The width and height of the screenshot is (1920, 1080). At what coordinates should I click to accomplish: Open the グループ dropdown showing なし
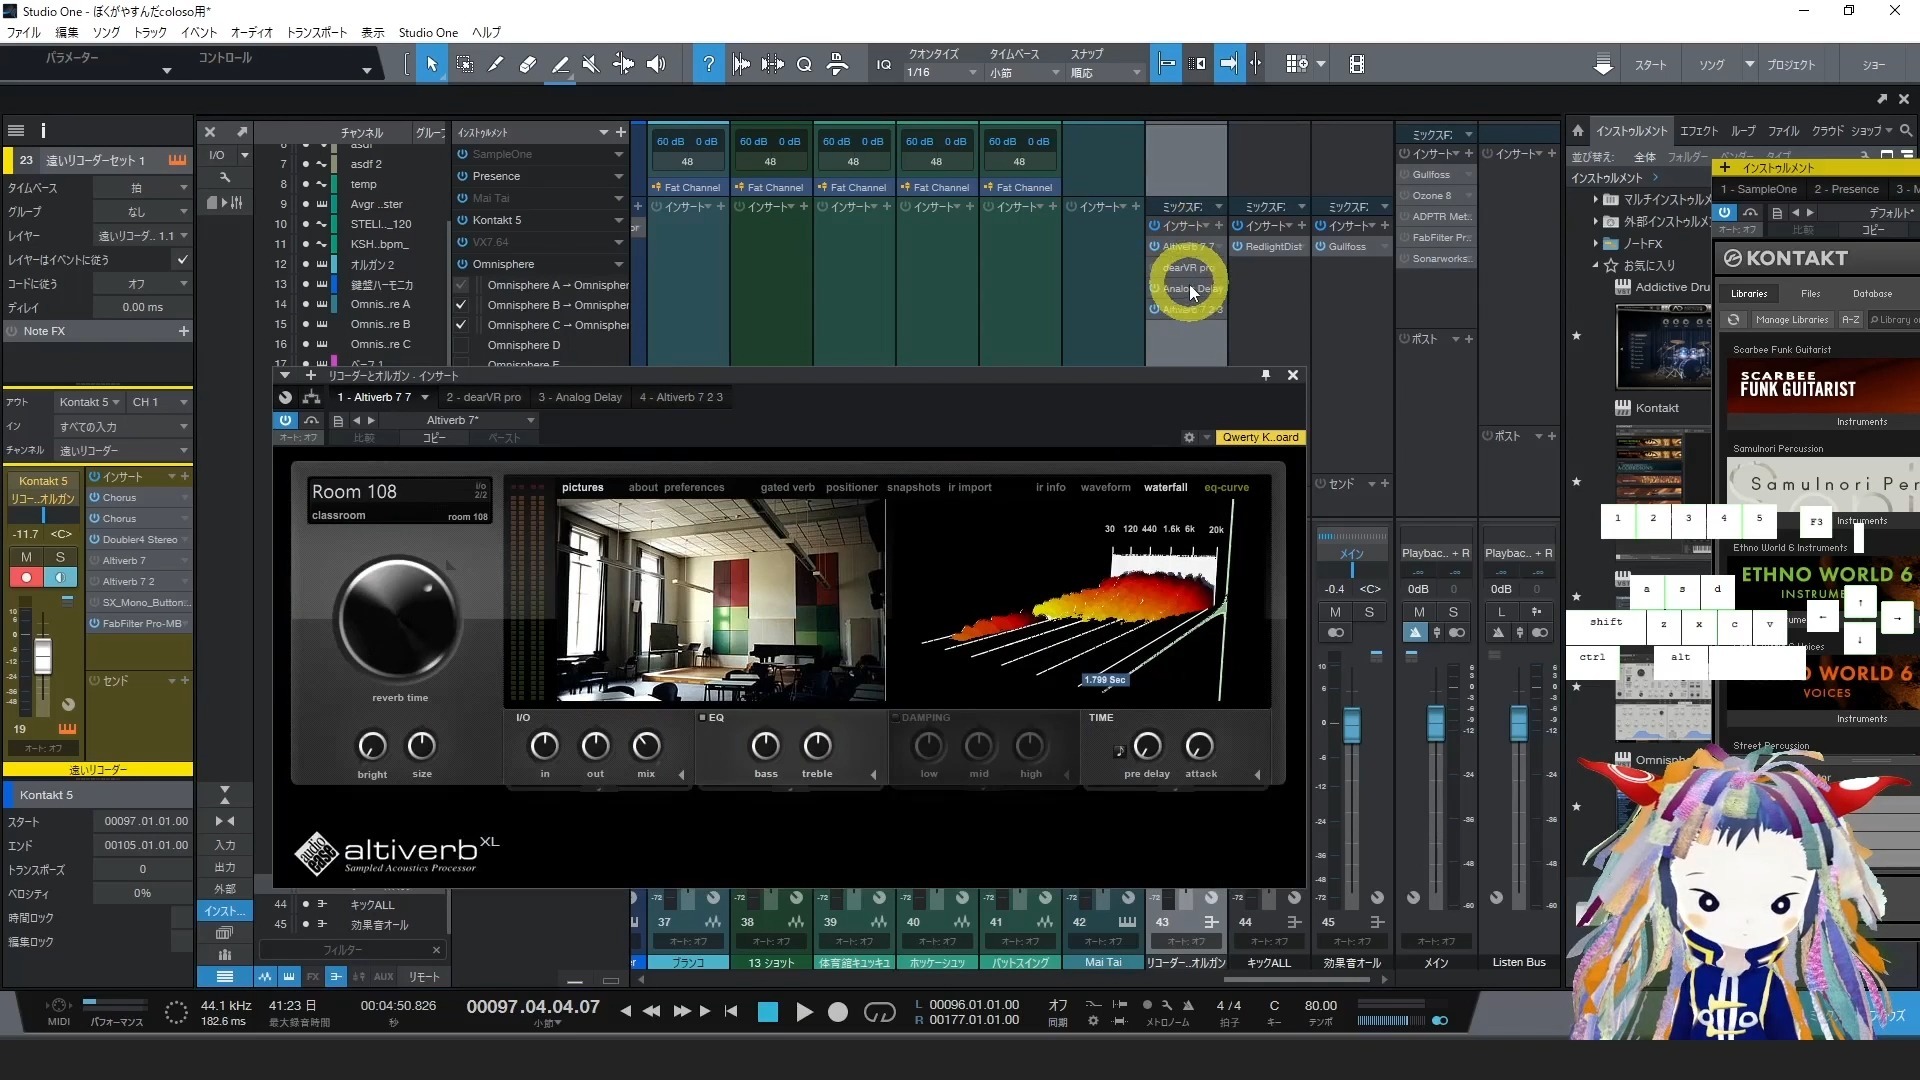(x=141, y=212)
